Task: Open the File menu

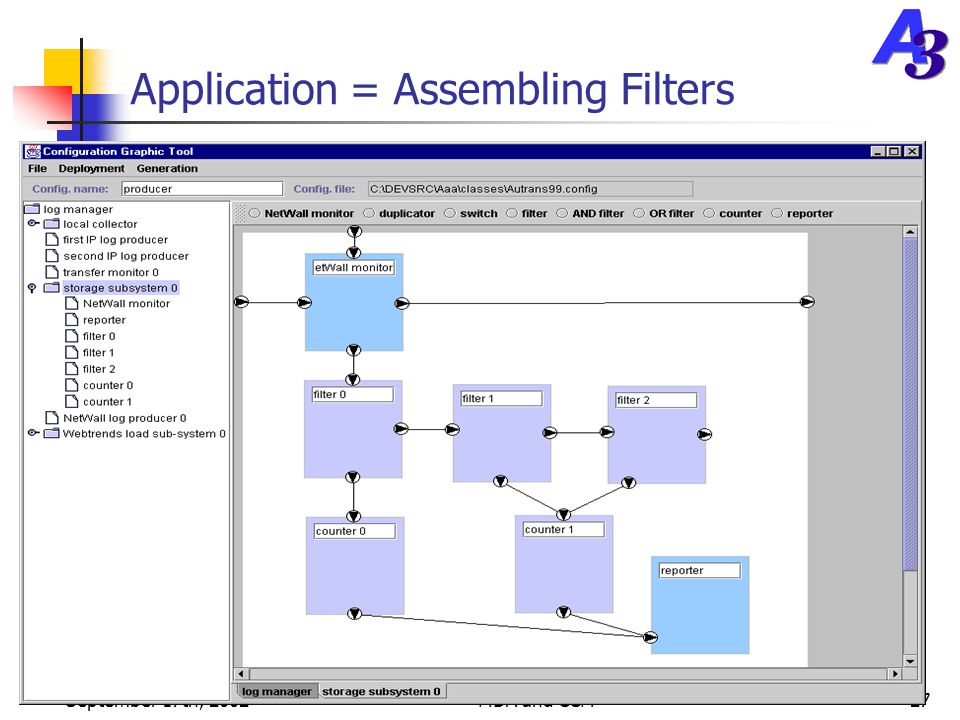Action: point(37,168)
